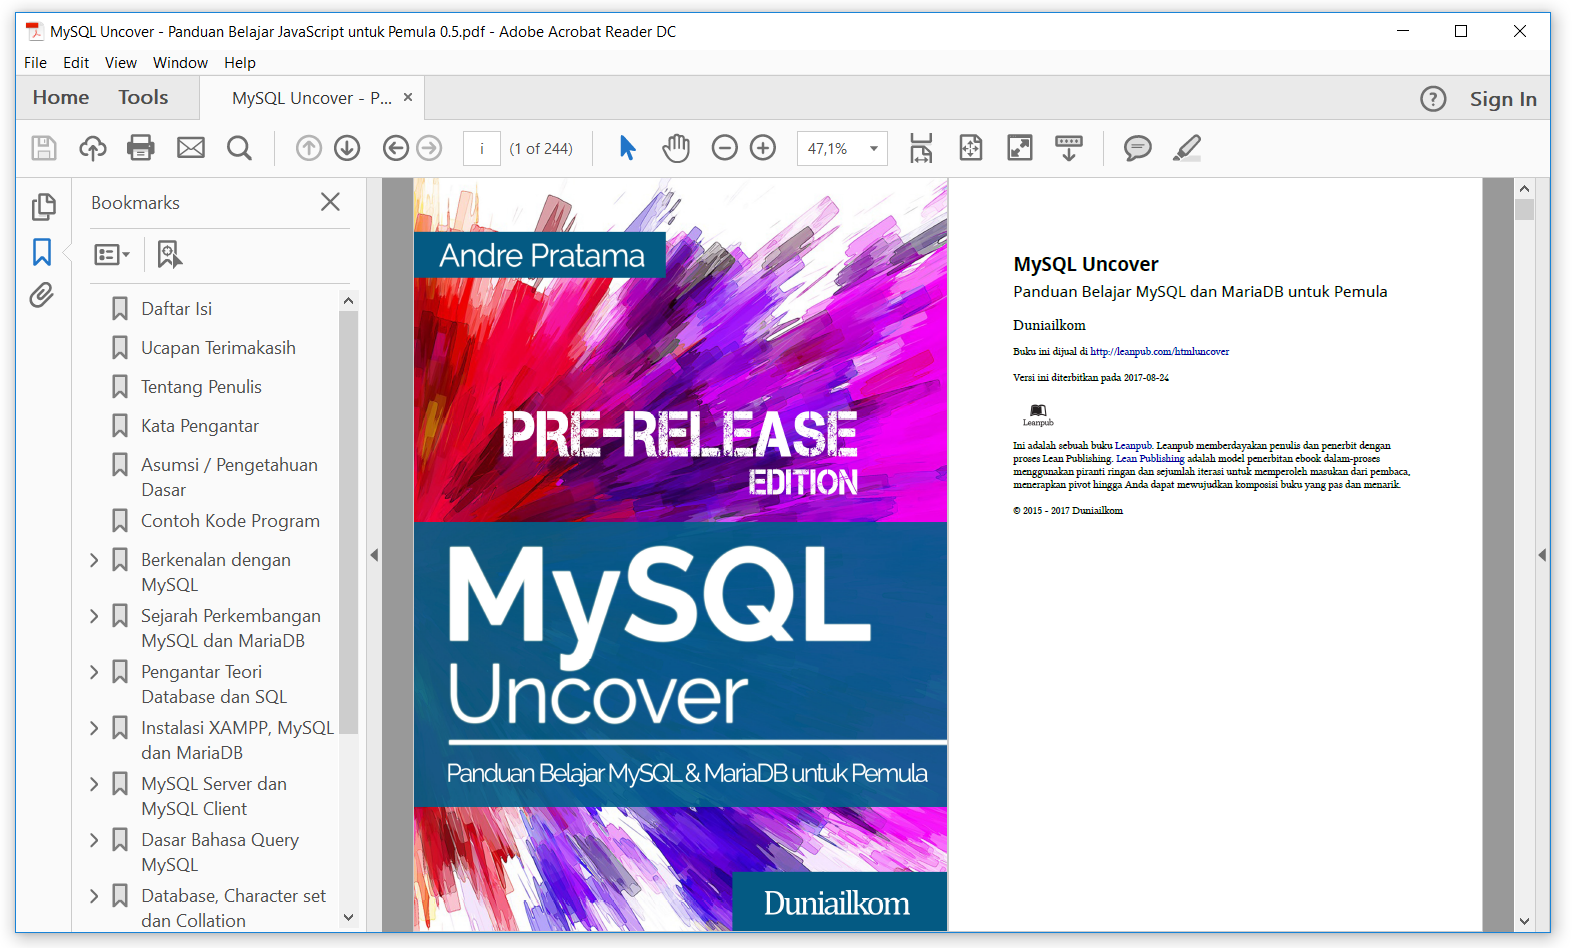Jump to Daftar Isi bookmark

[176, 309]
